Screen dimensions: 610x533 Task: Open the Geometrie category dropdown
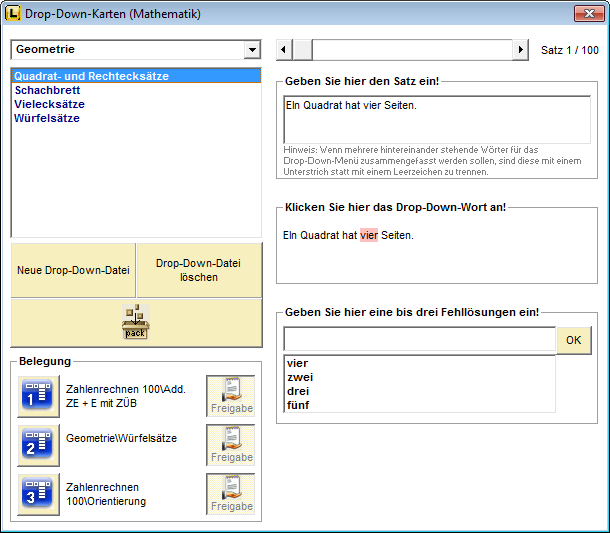click(x=251, y=50)
